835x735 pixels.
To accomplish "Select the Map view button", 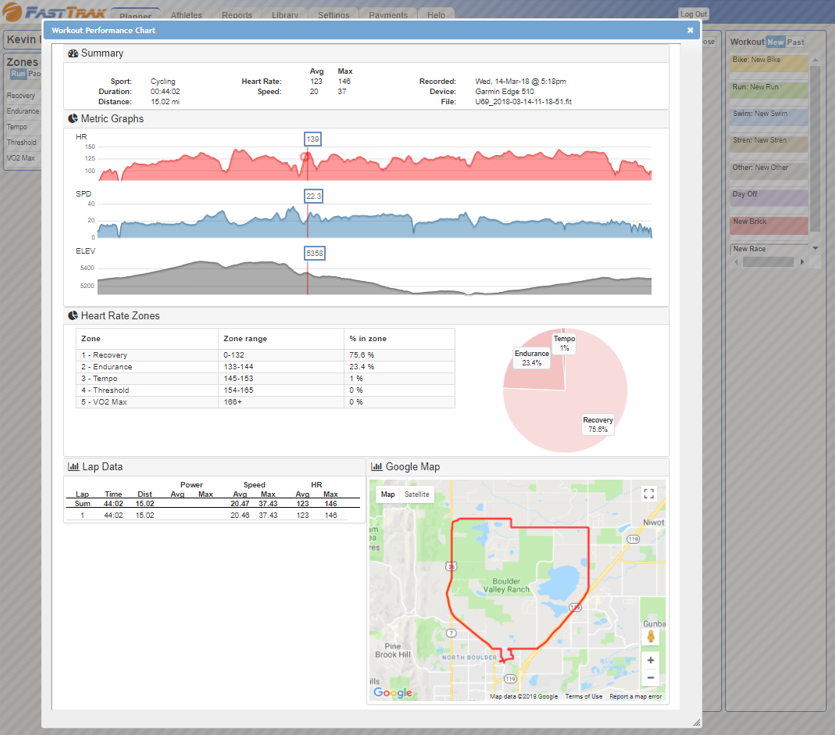I will [388, 494].
